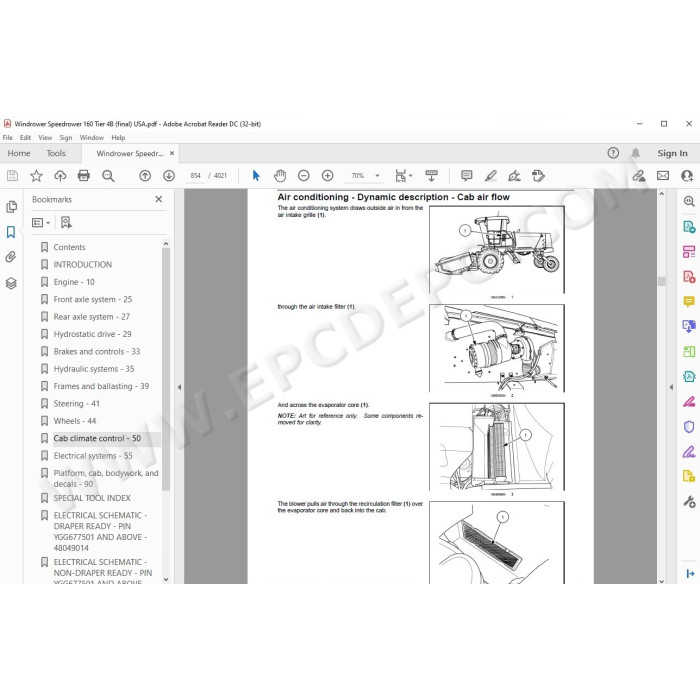The height and width of the screenshot is (700, 700).
Task: Open notifications bell icon
Action: (635, 153)
